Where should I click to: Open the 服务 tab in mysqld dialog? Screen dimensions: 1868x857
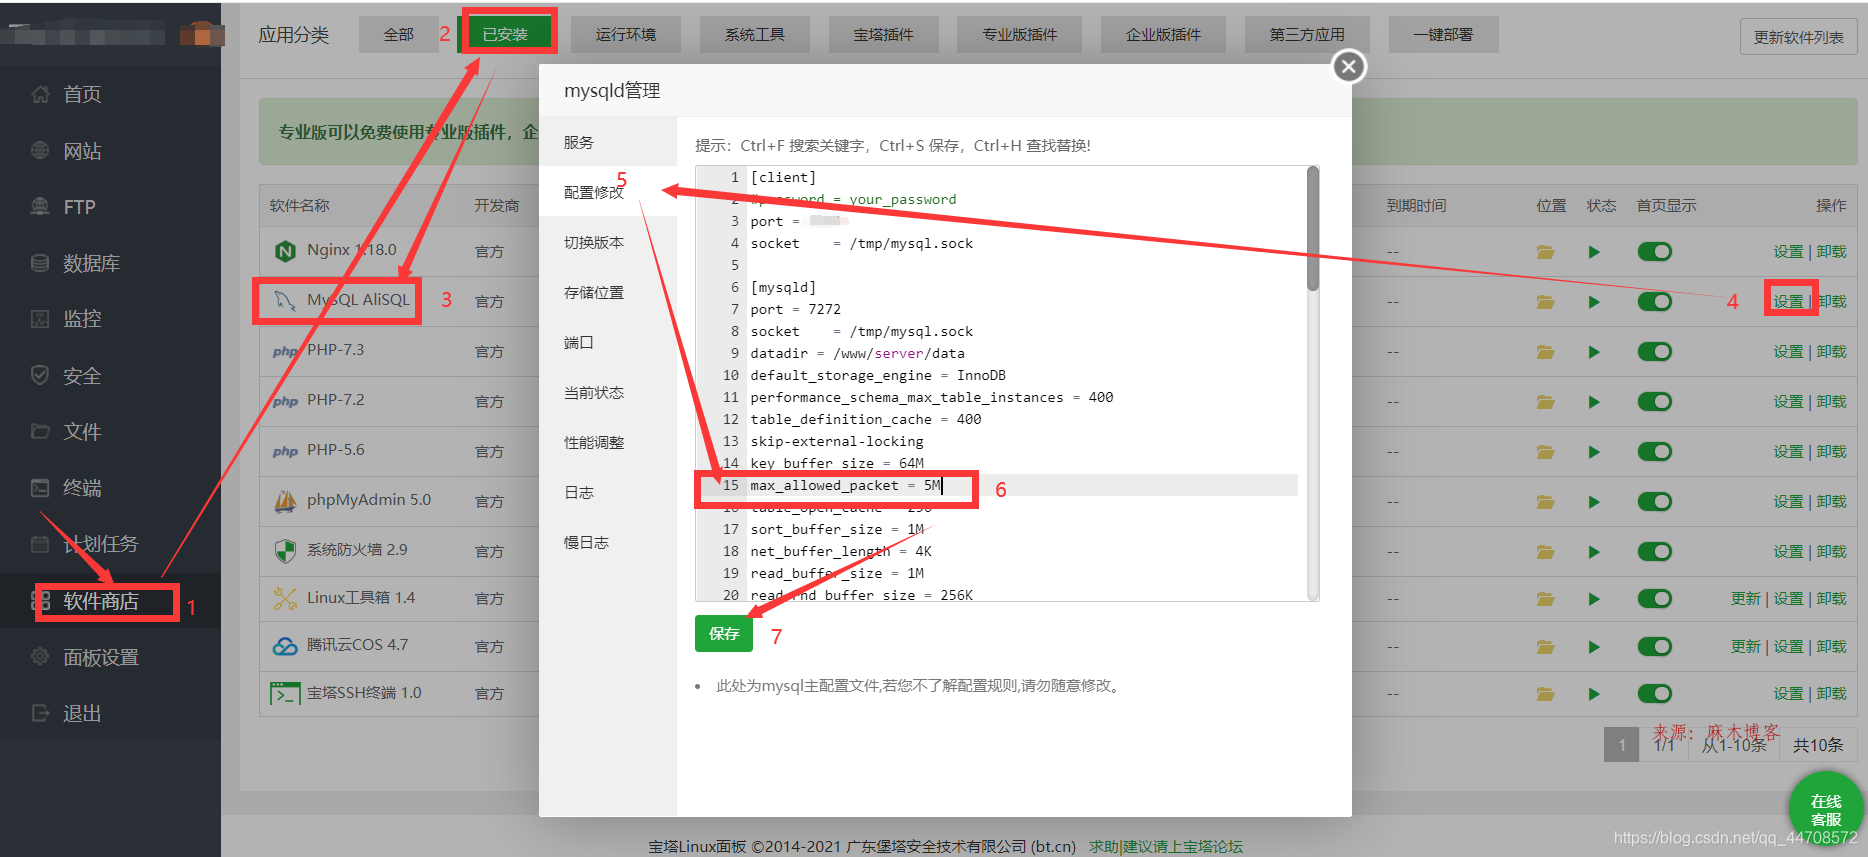(608, 142)
